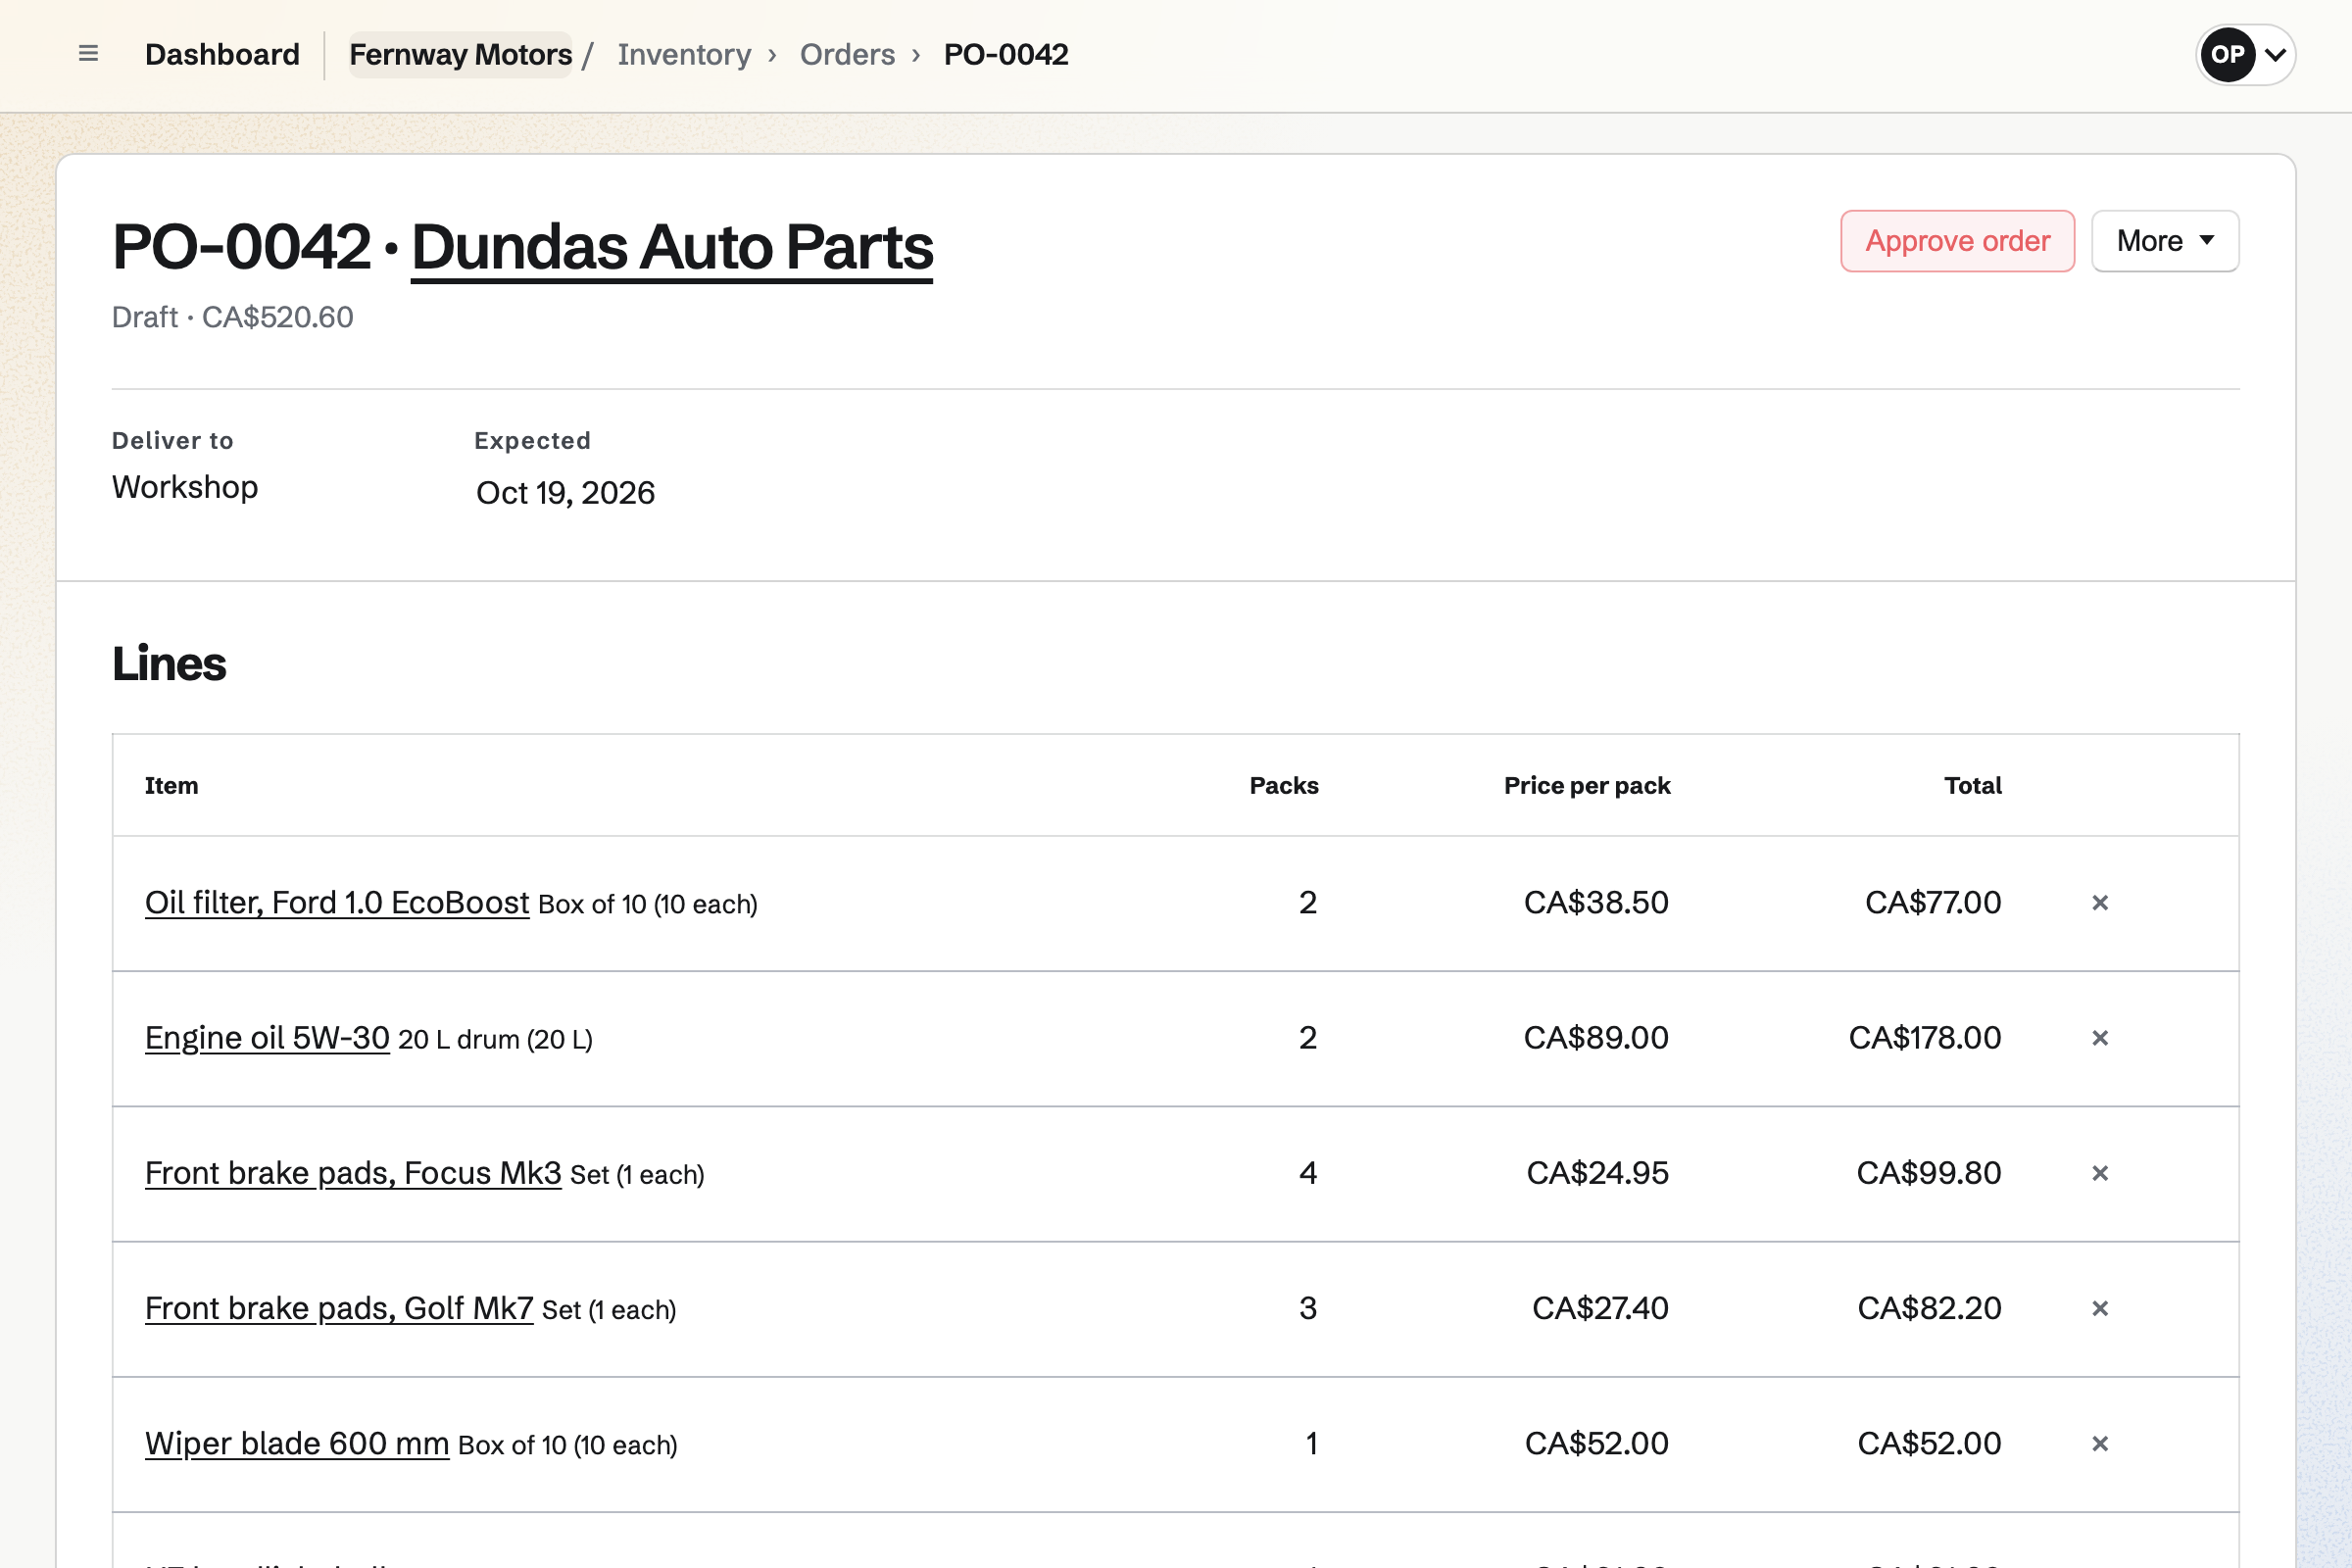This screenshot has width=2352, height=1568.
Task: Open the OP user avatar menu
Action: pos(2245,54)
